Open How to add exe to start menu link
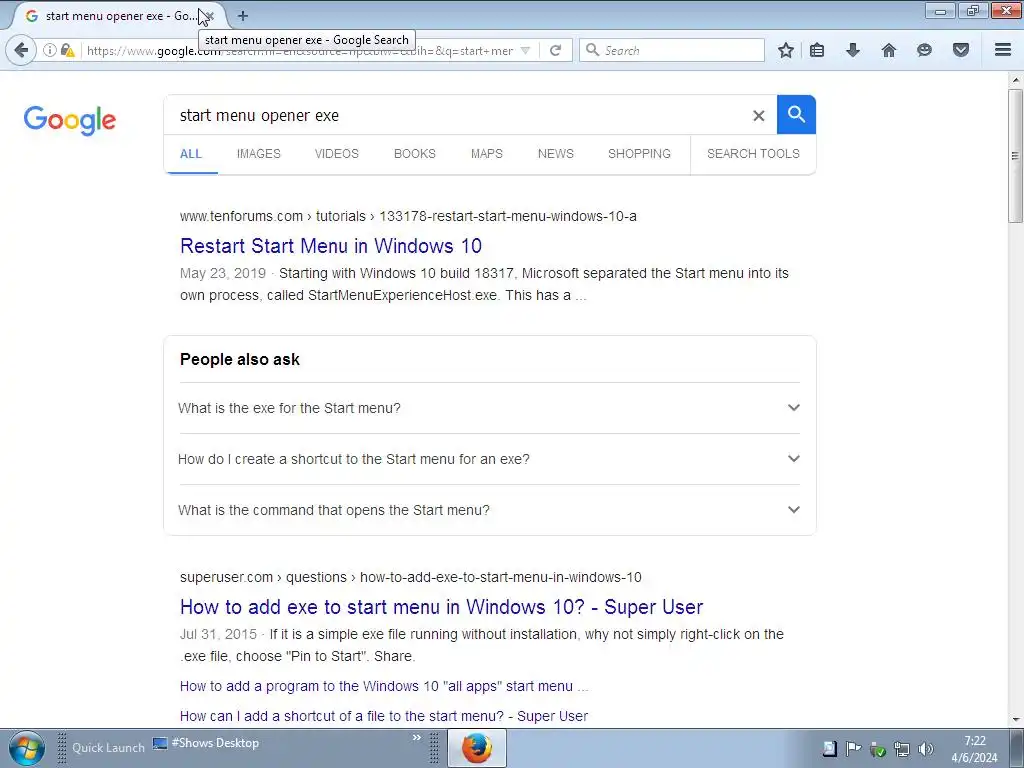 pyautogui.click(x=441, y=607)
